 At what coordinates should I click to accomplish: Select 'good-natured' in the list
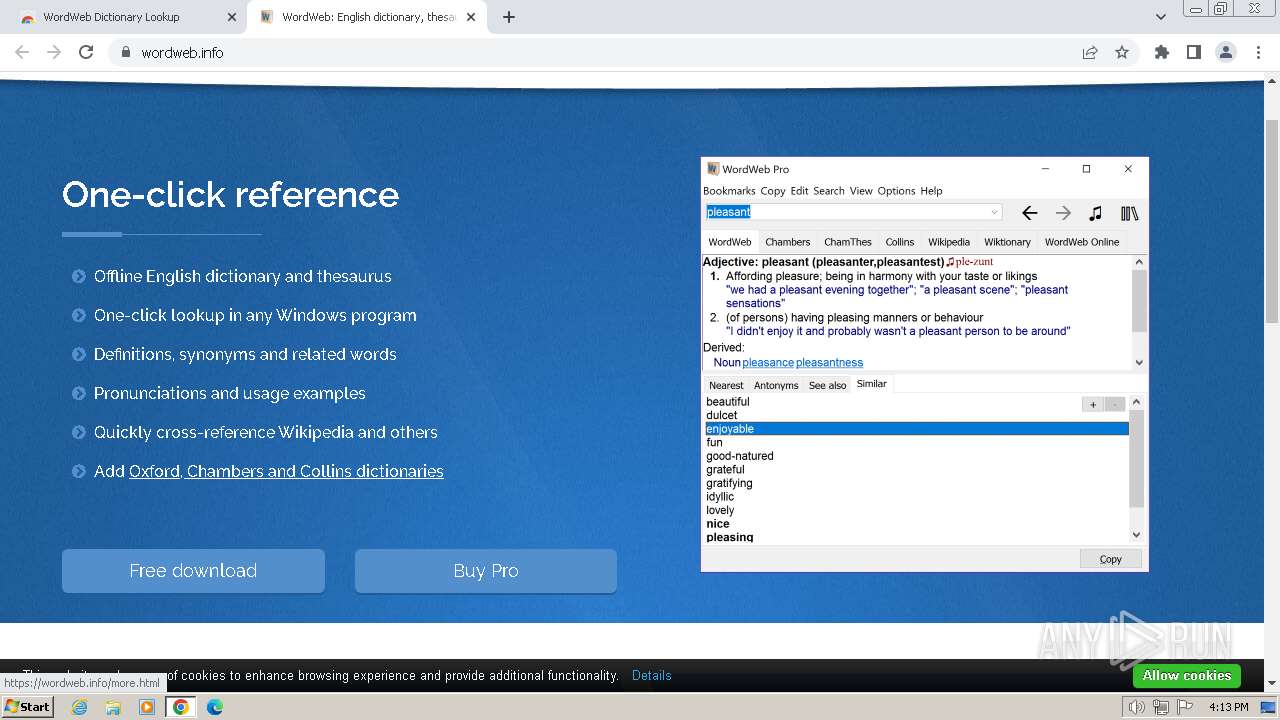739,456
